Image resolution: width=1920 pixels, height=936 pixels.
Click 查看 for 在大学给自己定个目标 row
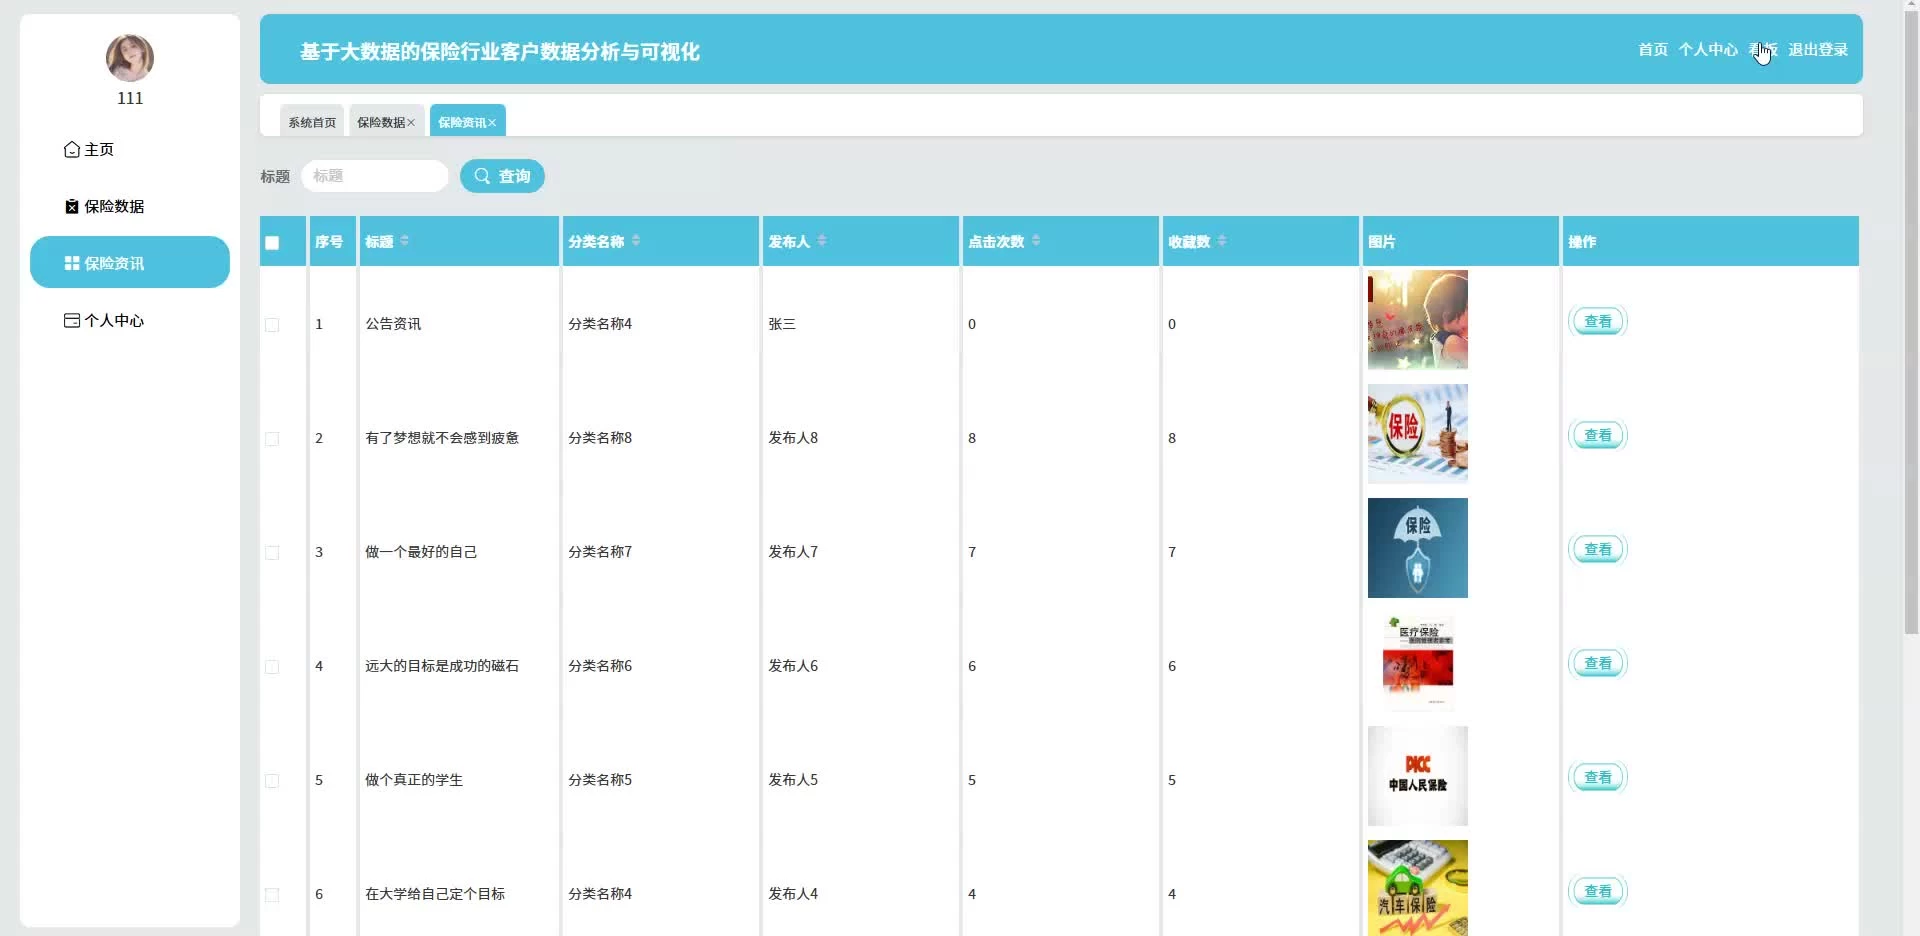tap(1598, 891)
